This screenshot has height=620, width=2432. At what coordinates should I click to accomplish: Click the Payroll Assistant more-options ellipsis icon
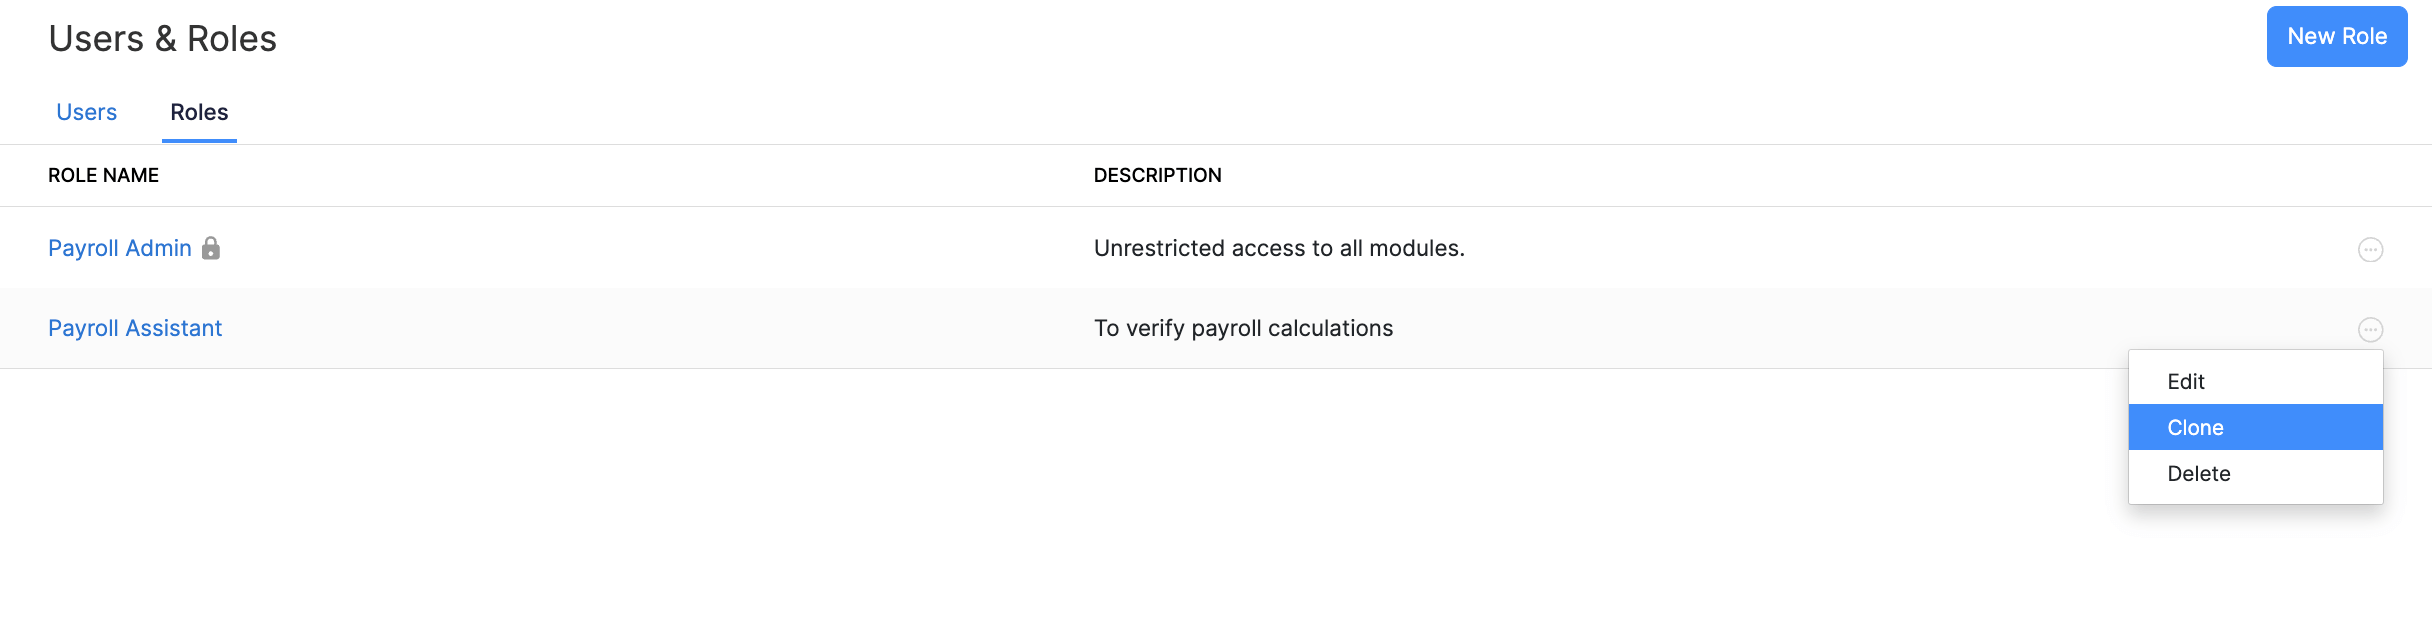coord(2370,329)
